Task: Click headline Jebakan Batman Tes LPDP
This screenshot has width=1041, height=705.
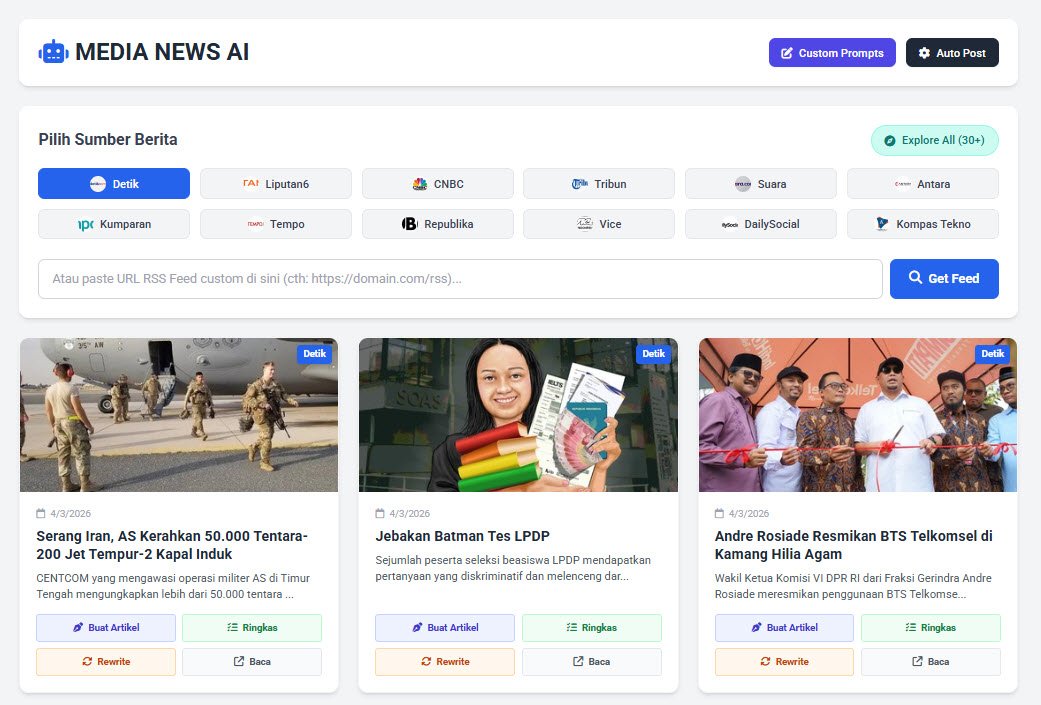Action: point(463,536)
